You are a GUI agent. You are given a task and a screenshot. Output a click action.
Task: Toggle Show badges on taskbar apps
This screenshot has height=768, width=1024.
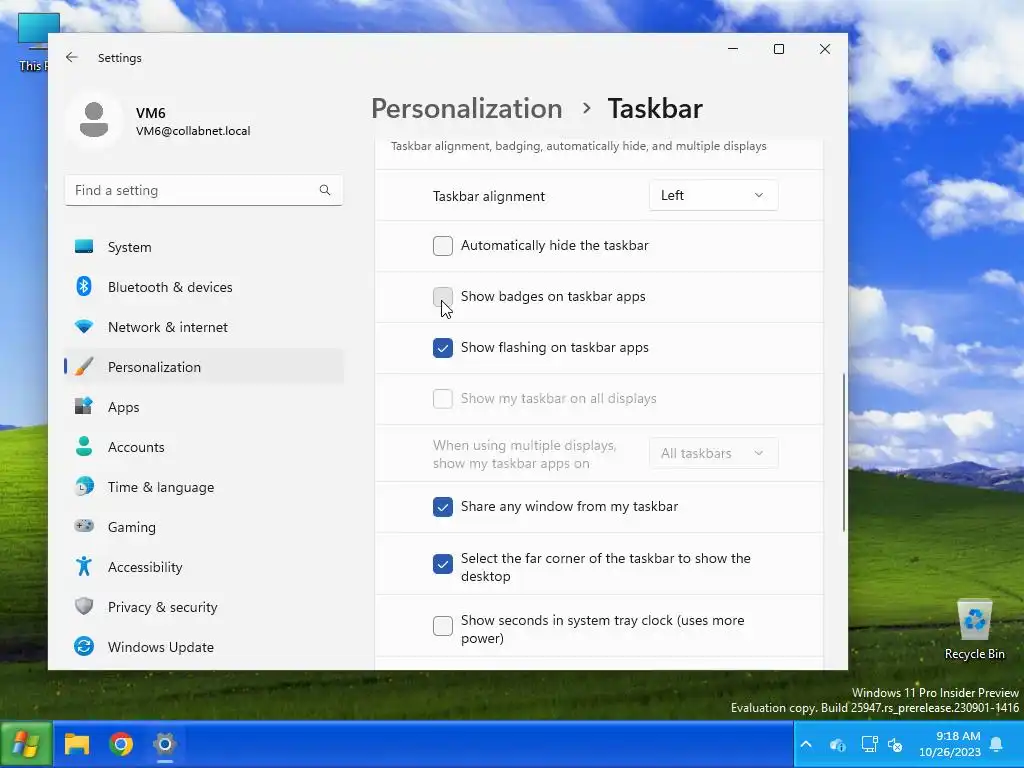(443, 296)
